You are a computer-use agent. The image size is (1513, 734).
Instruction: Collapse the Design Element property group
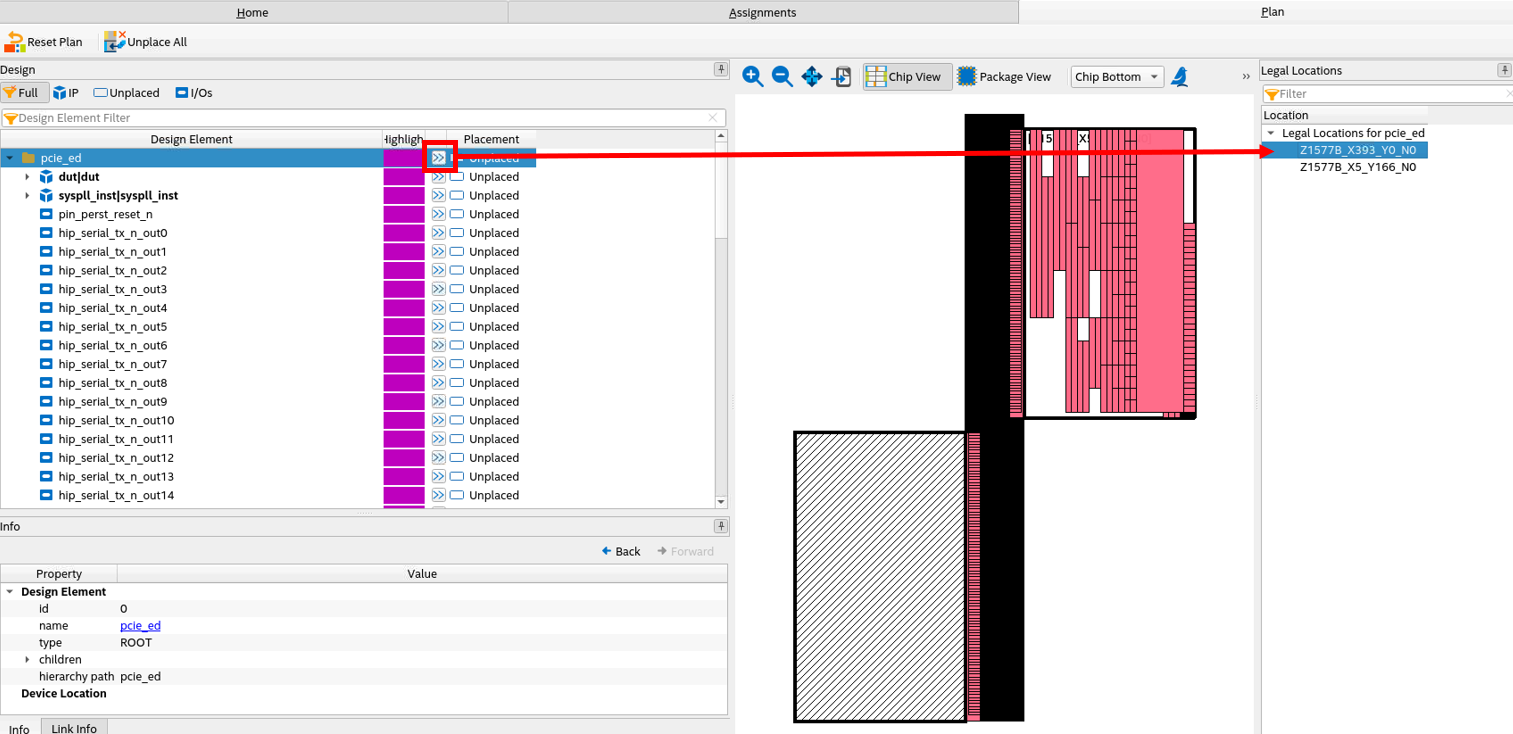[10, 592]
